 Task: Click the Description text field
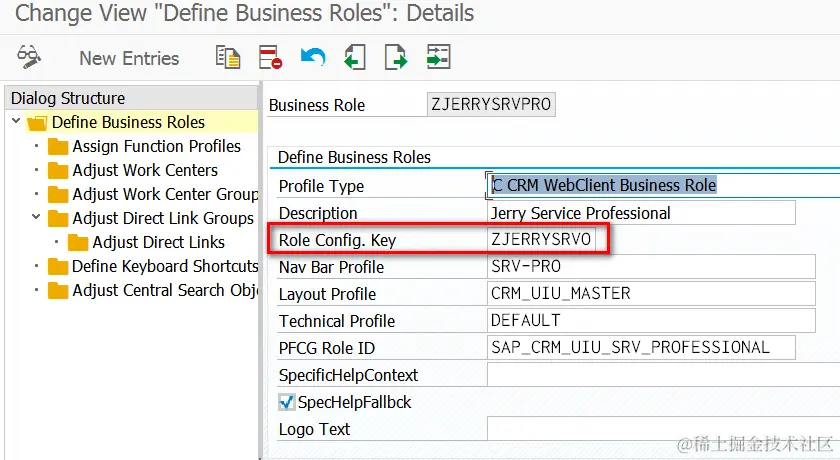640,213
